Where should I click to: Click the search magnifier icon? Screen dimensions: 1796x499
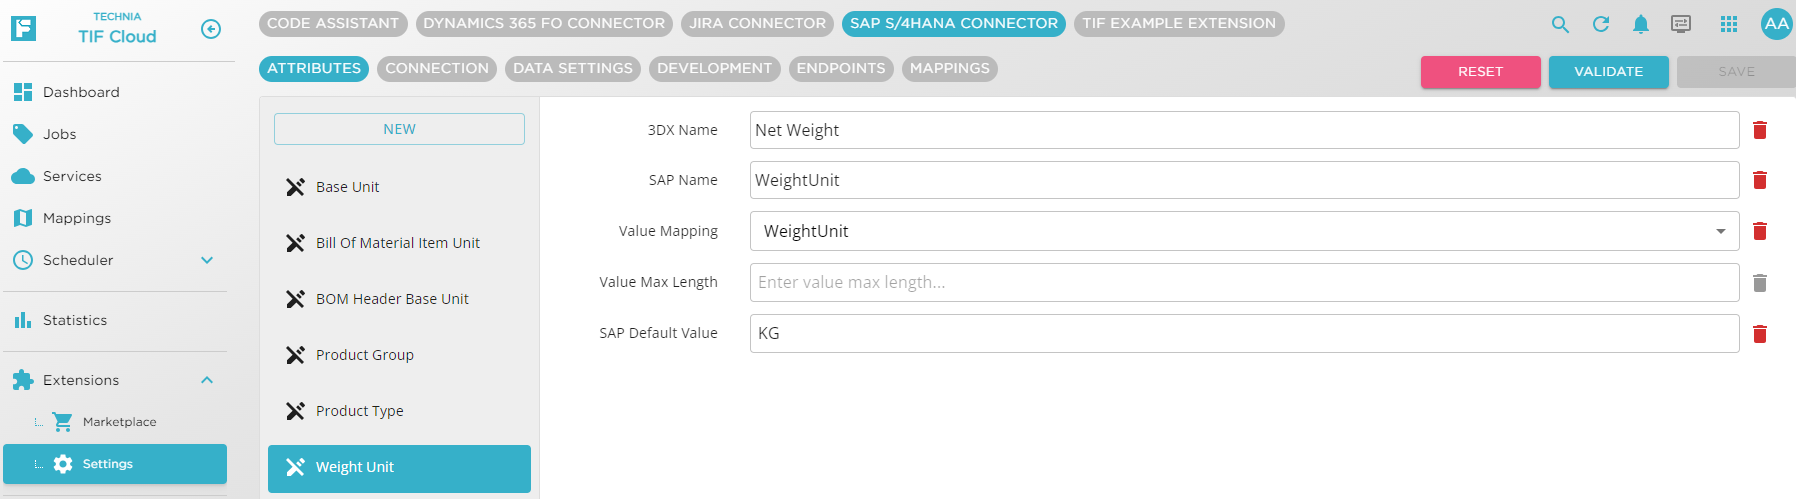(x=1560, y=24)
